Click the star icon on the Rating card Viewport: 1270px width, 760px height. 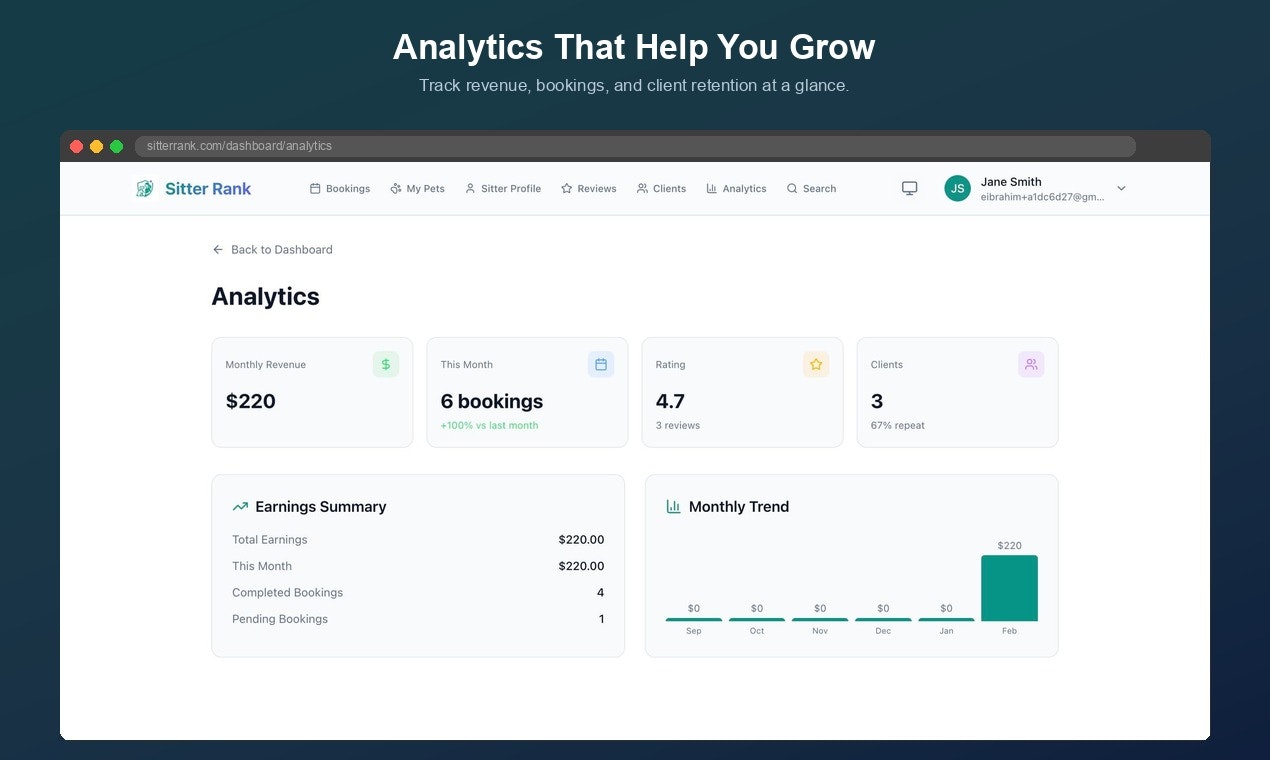816,364
